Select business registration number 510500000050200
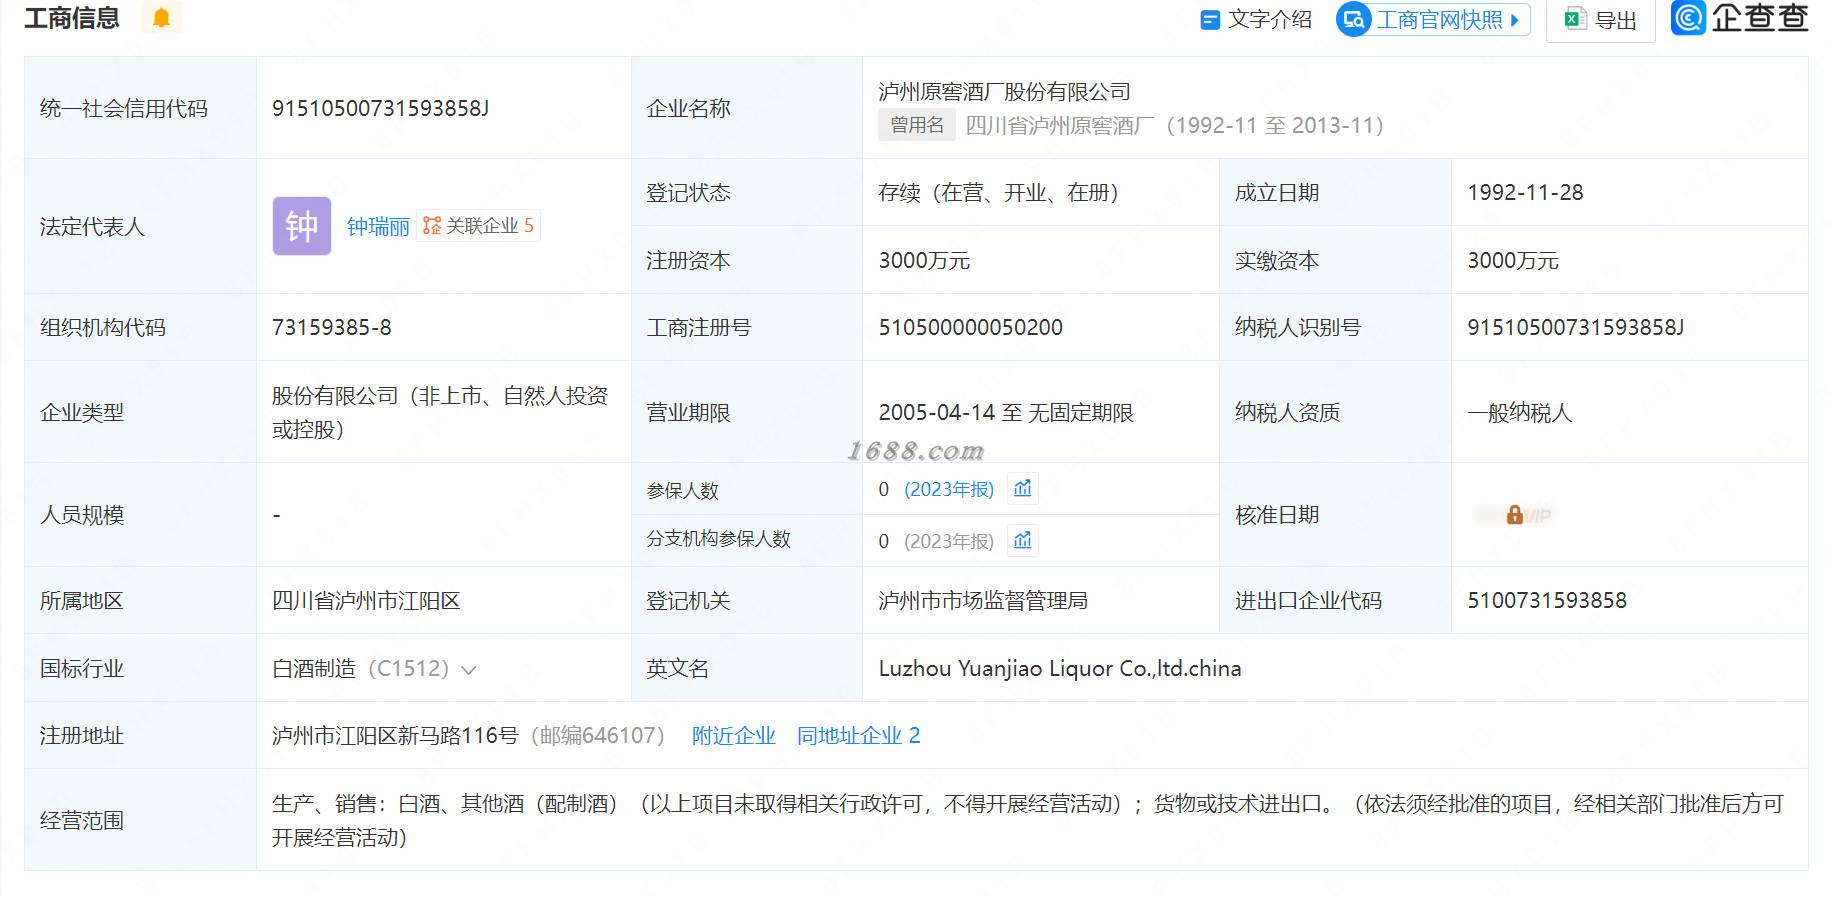The width and height of the screenshot is (1830, 897). 970,327
